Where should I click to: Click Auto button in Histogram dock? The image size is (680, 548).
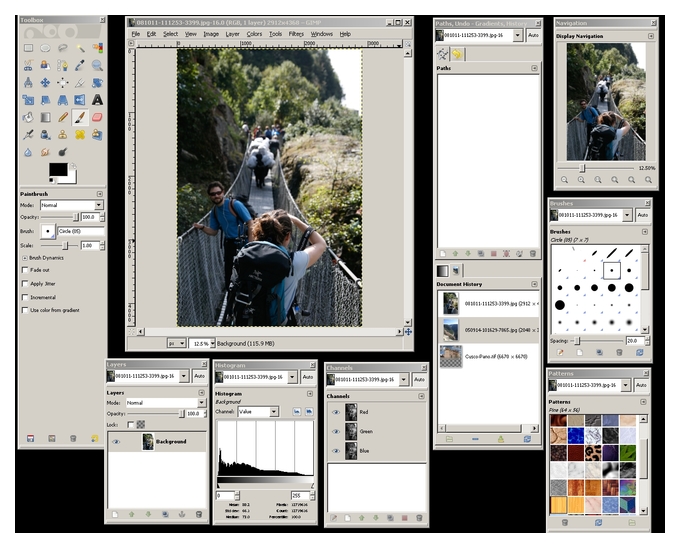click(x=308, y=377)
